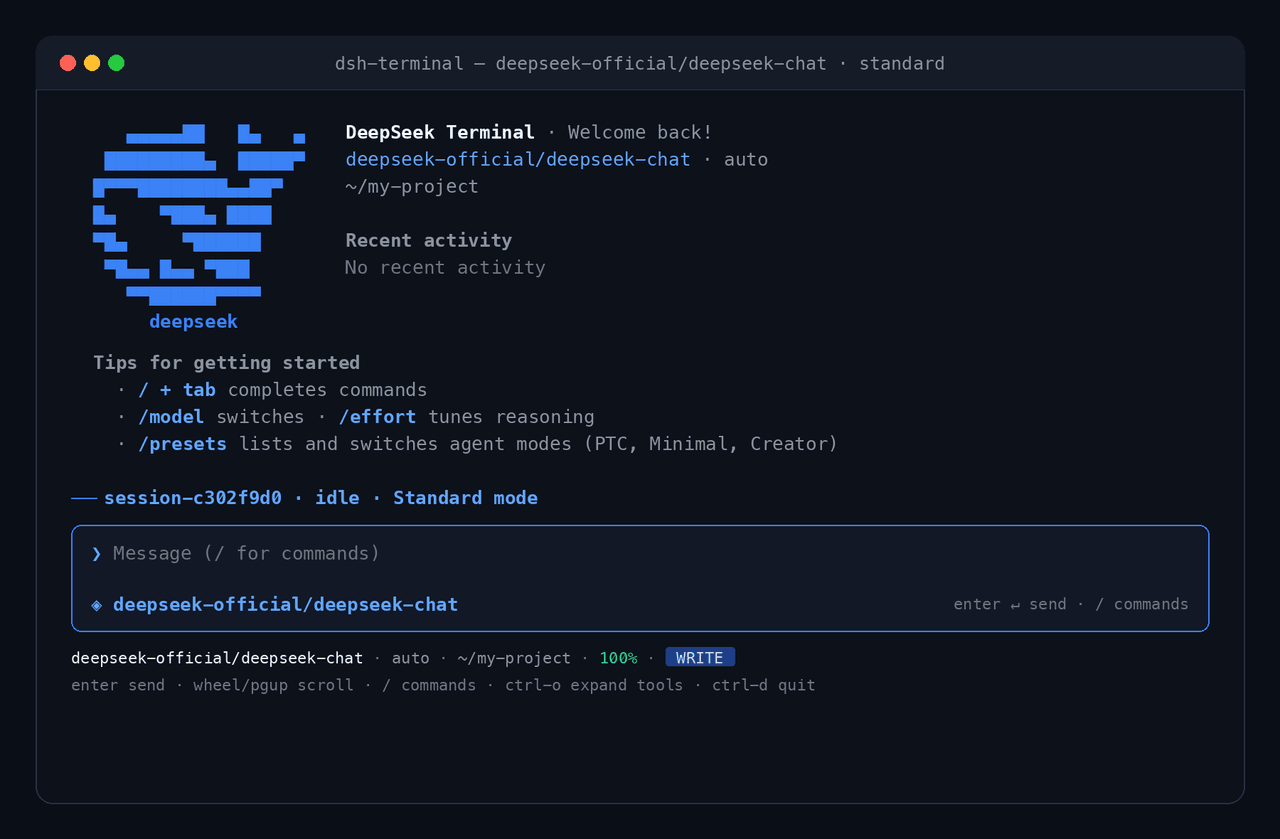The image size is (1280, 839).
Task: Click the ❯ prompt chevron in the message box
Action: (x=96, y=554)
